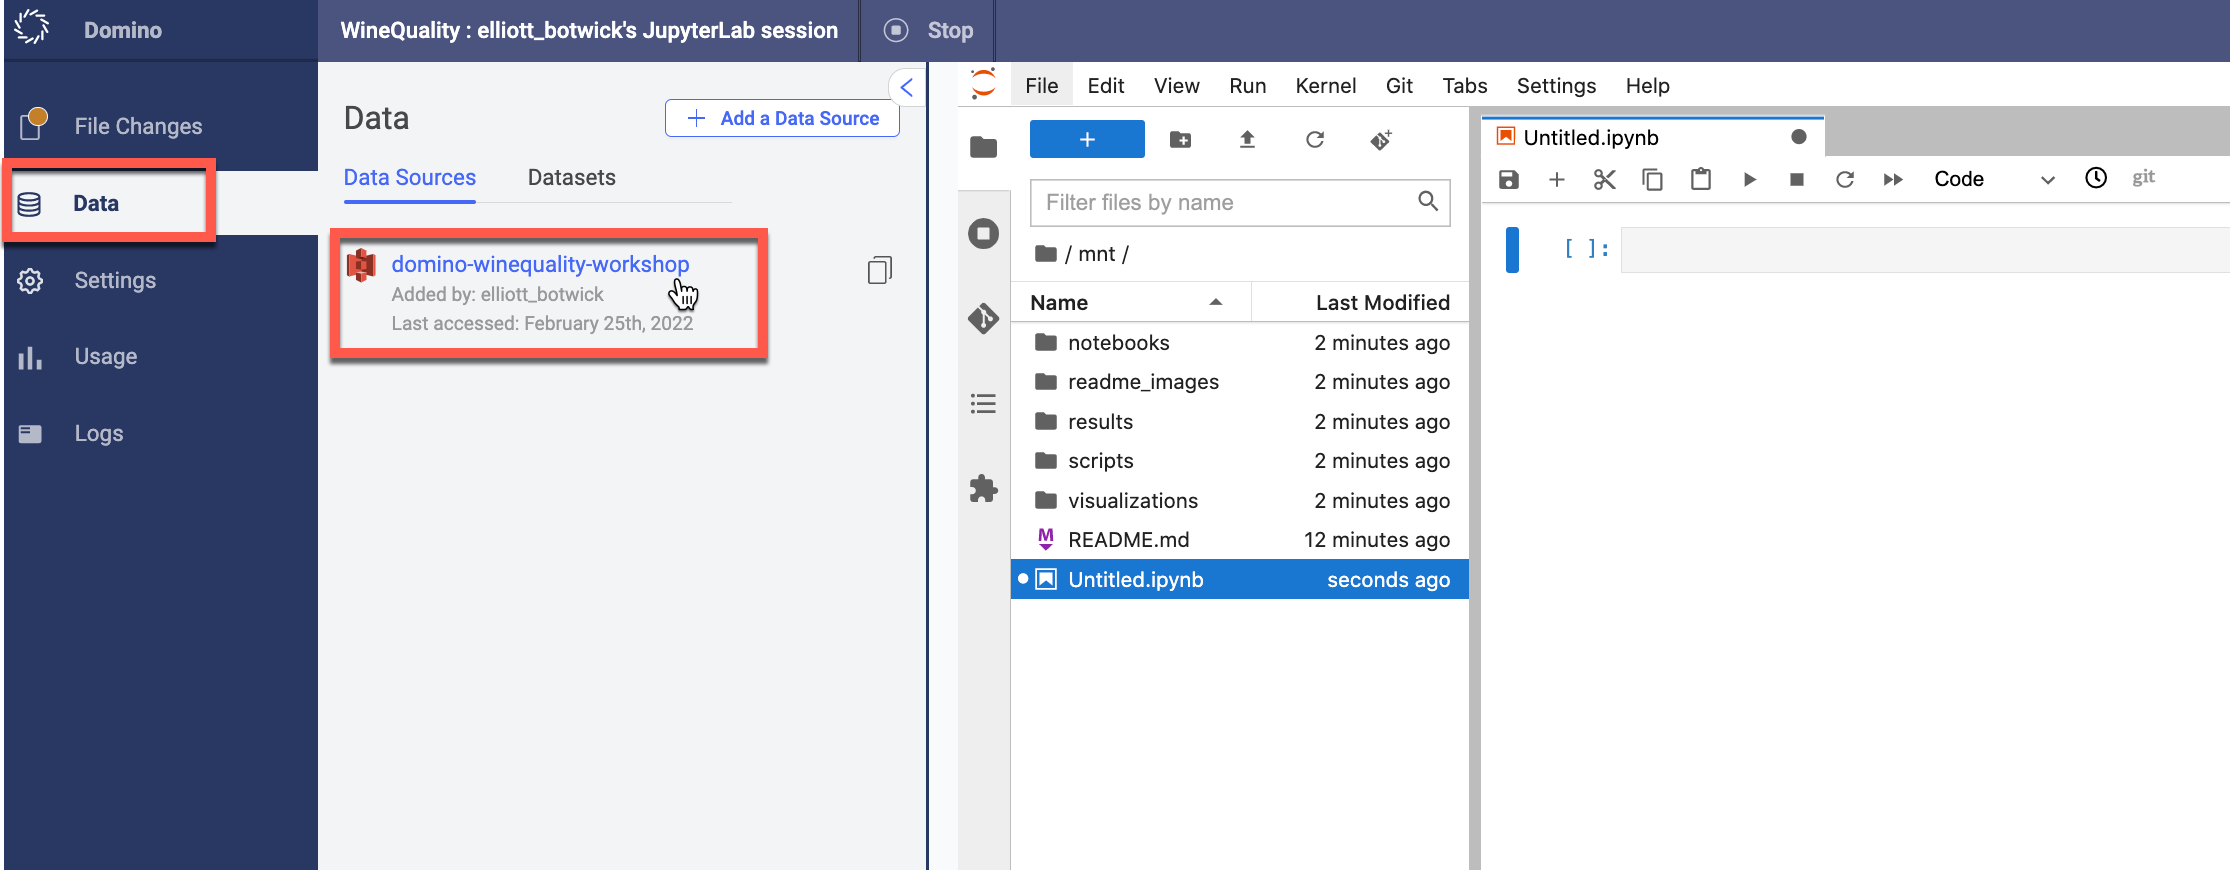The image size is (2230, 870).
Task: Copy the selected cell
Action: coord(1652,179)
